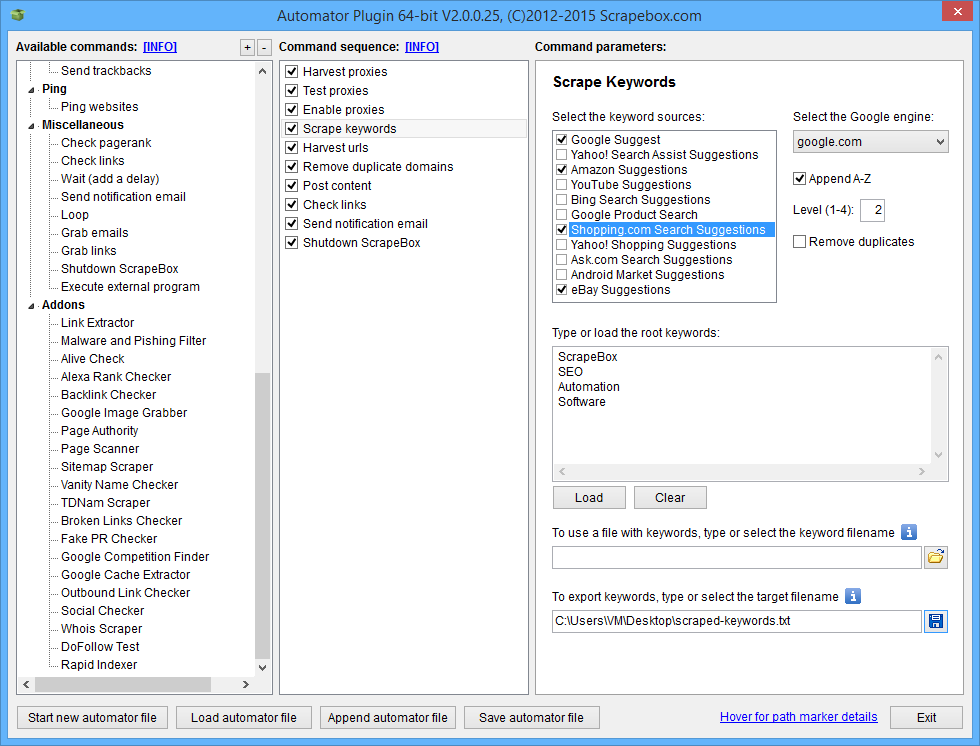Click the down arrow of available commands scrollbar
980x746 pixels.
point(263,667)
